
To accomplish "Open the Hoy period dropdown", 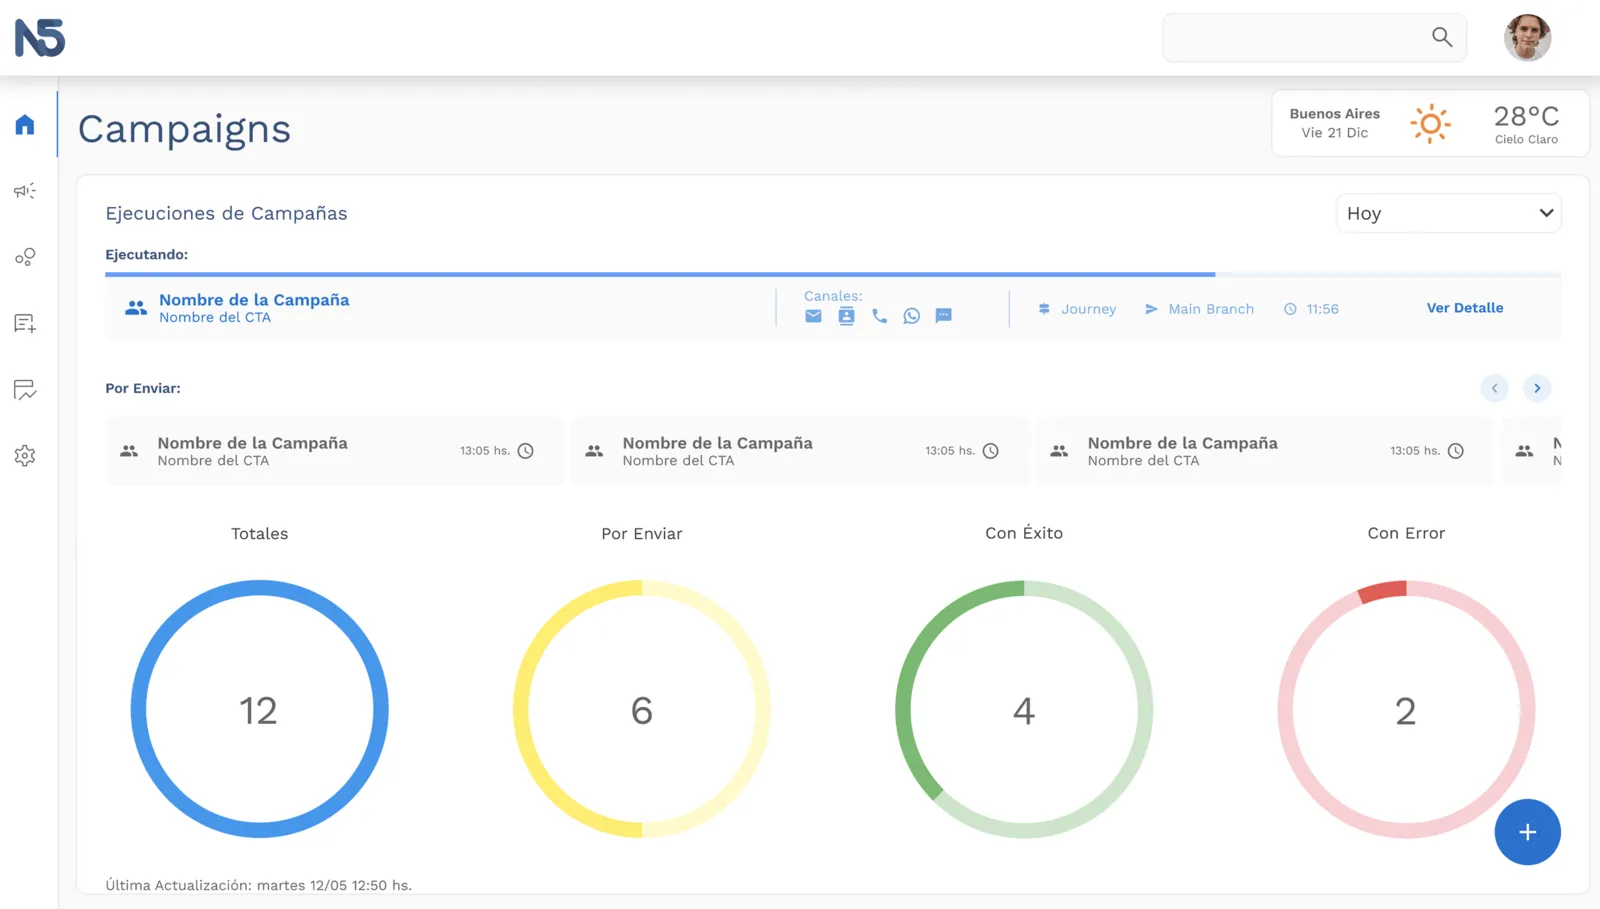I will coord(1448,213).
